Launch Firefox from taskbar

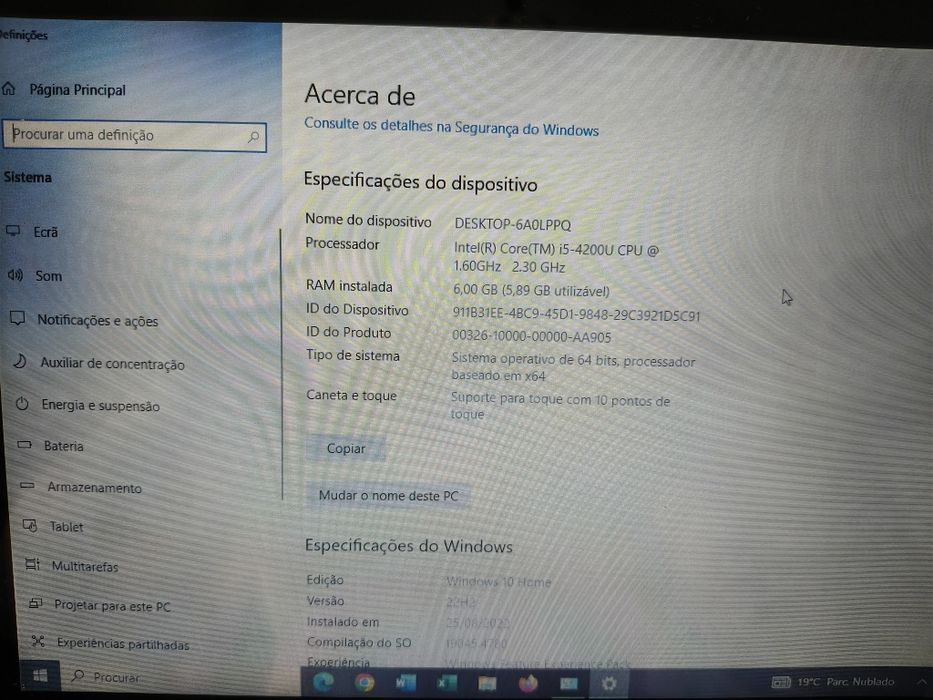[x=527, y=683]
